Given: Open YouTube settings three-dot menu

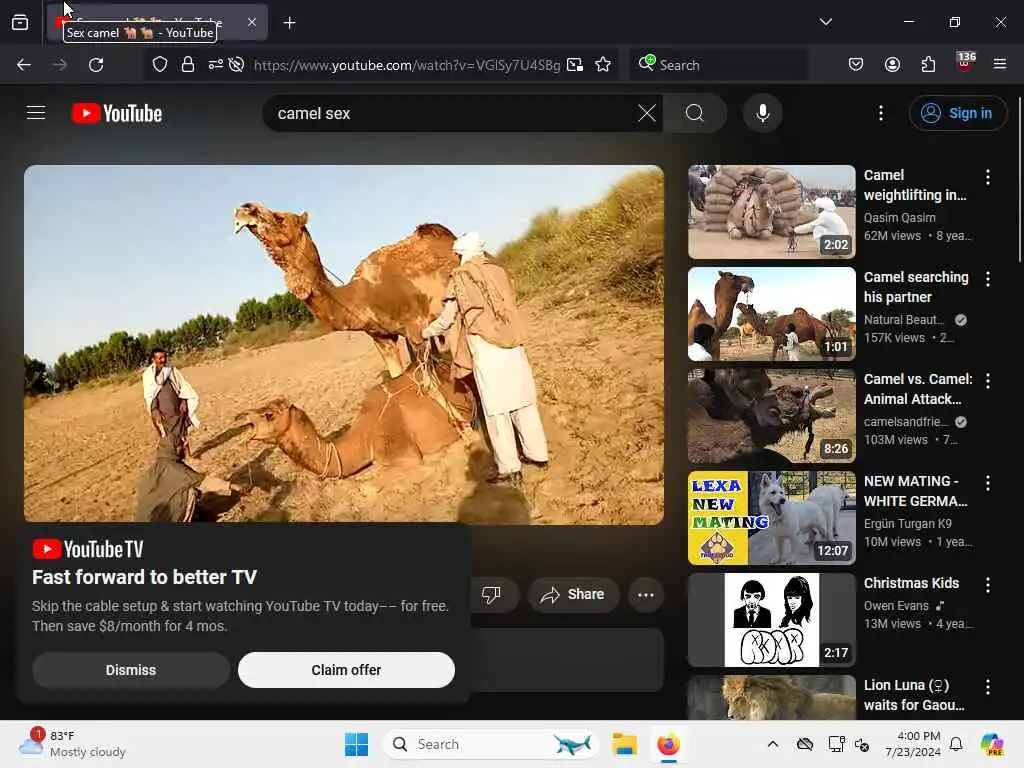Looking at the screenshot, I should click(880, 113).
